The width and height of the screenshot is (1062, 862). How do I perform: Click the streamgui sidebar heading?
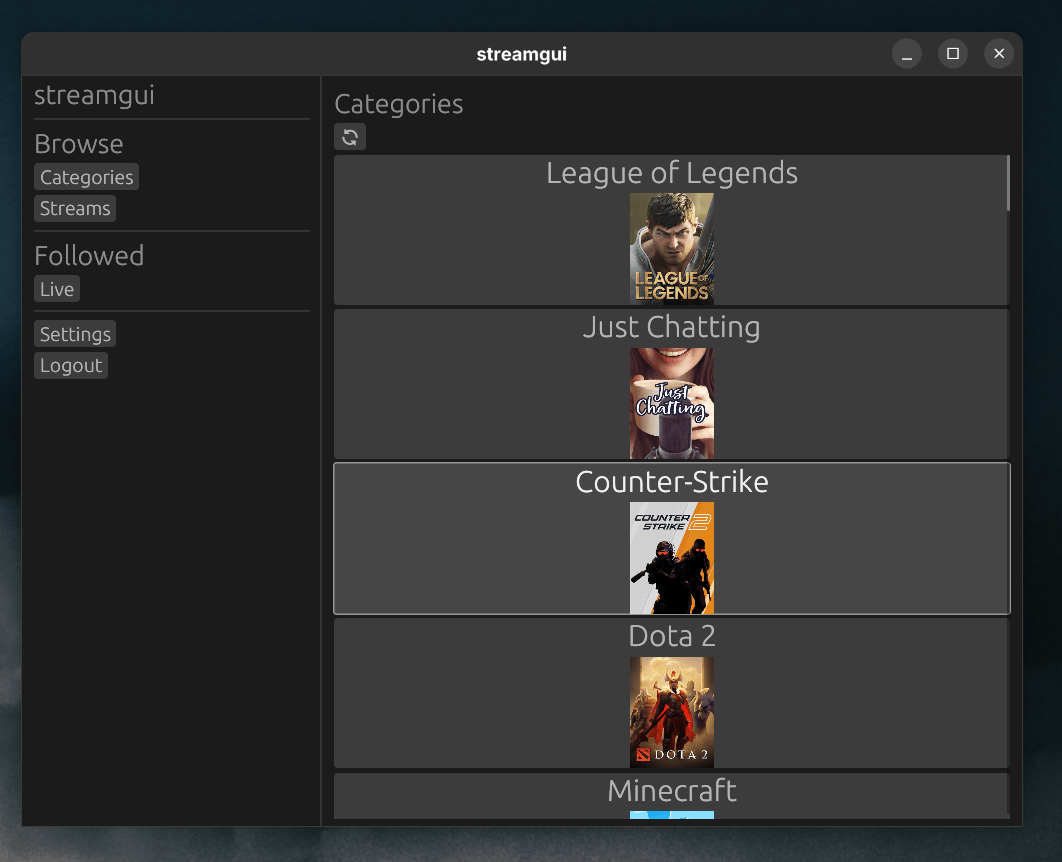pyautogui.click(x=94, y=96)
